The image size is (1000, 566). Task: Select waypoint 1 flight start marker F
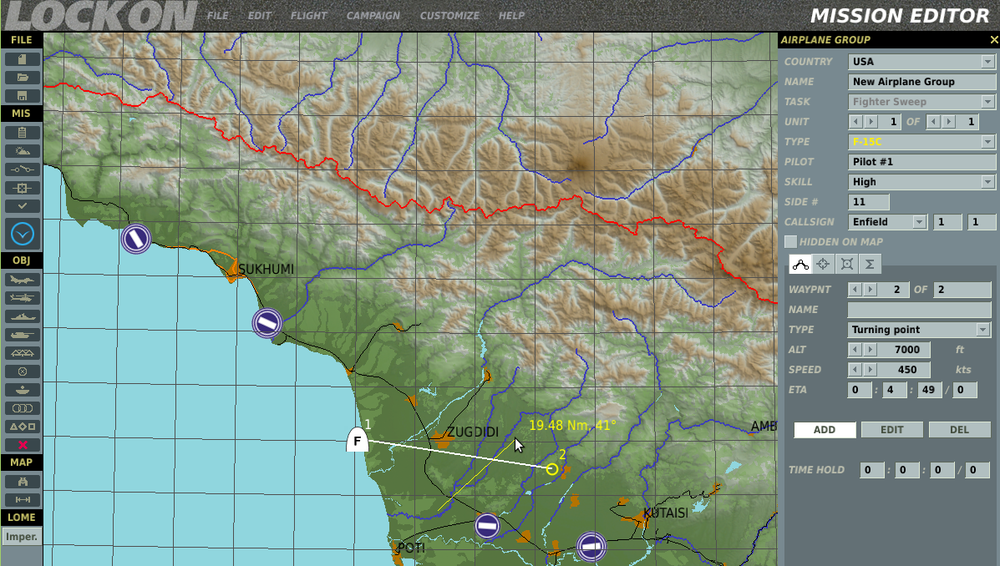pos(357,440)
